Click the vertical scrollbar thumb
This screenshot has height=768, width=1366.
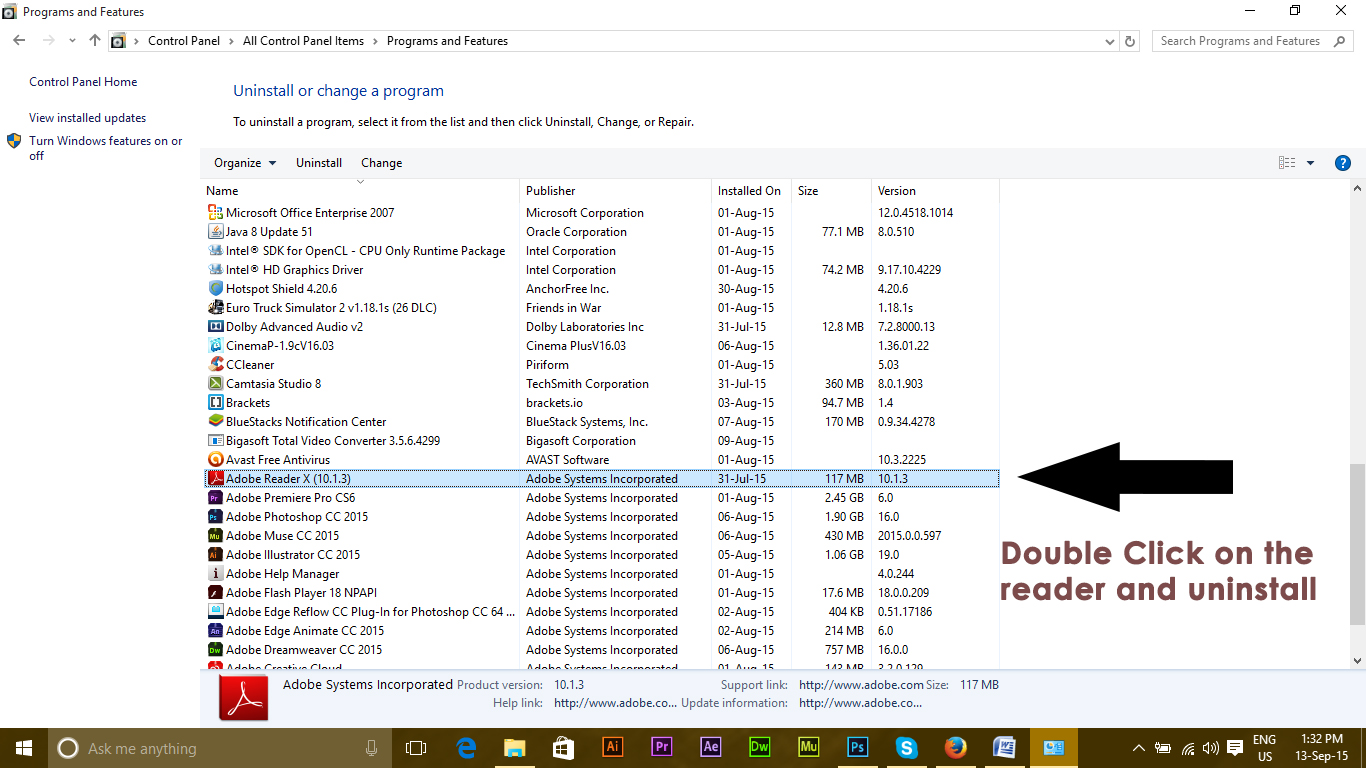1357,545
